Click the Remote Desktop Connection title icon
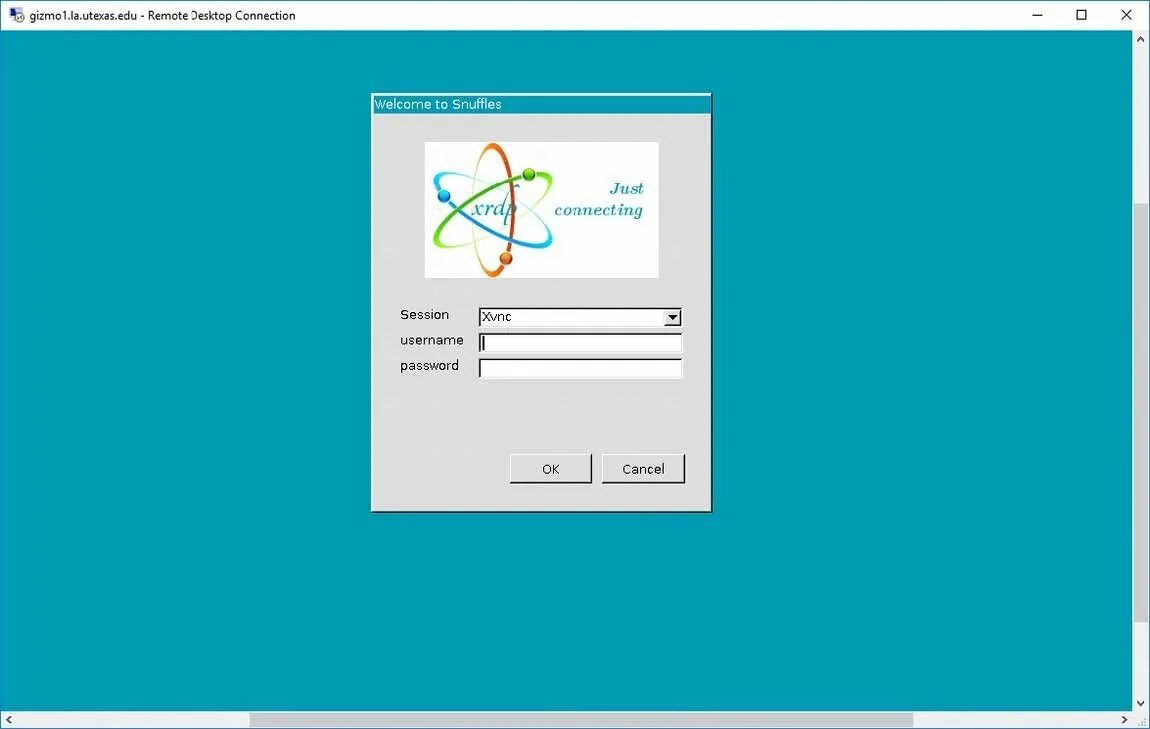This screenshot has height=729, width=1150. point(16,15)
